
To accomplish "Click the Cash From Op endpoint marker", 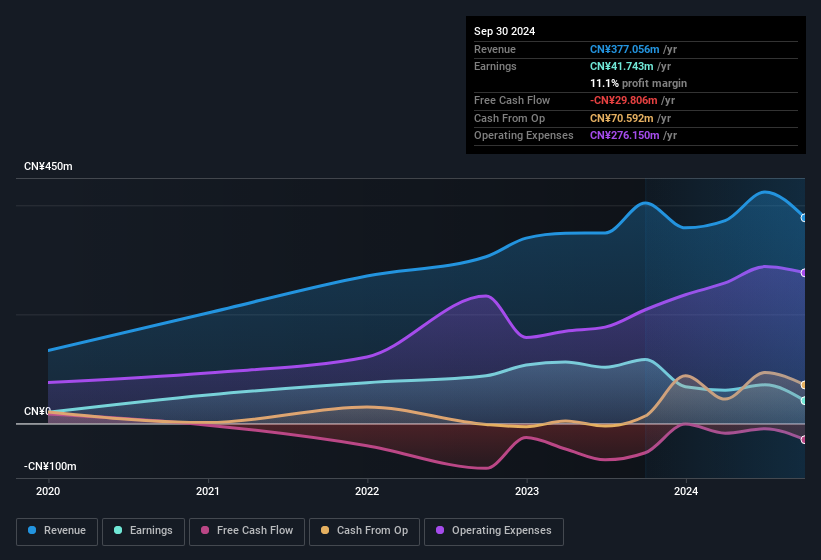I will point(804,385).
